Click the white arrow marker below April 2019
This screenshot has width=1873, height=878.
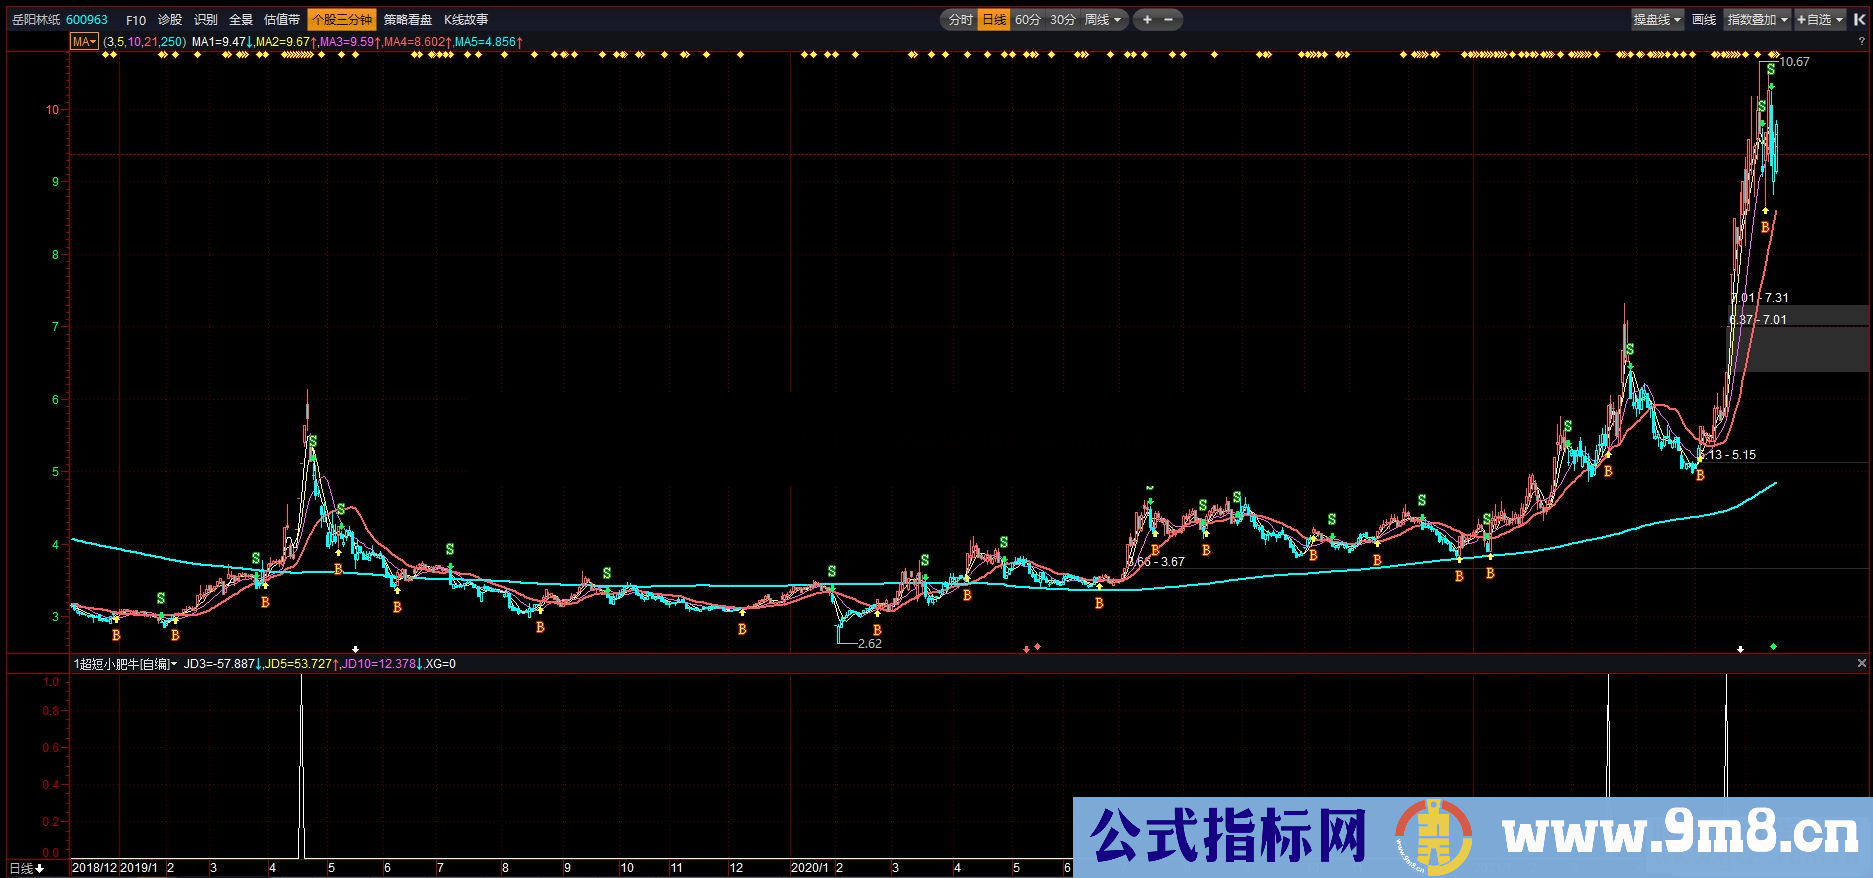(x=355, y=649)
